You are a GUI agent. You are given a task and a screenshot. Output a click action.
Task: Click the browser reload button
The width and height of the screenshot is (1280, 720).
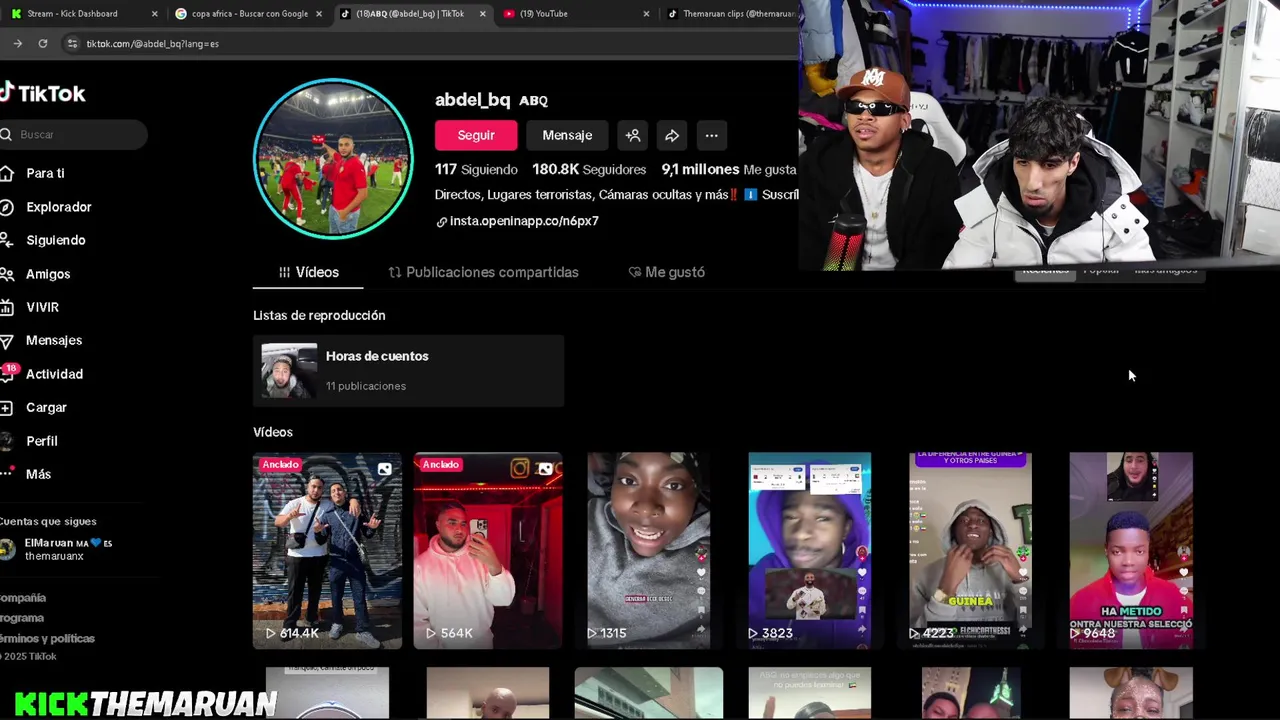tap(43, 44)
